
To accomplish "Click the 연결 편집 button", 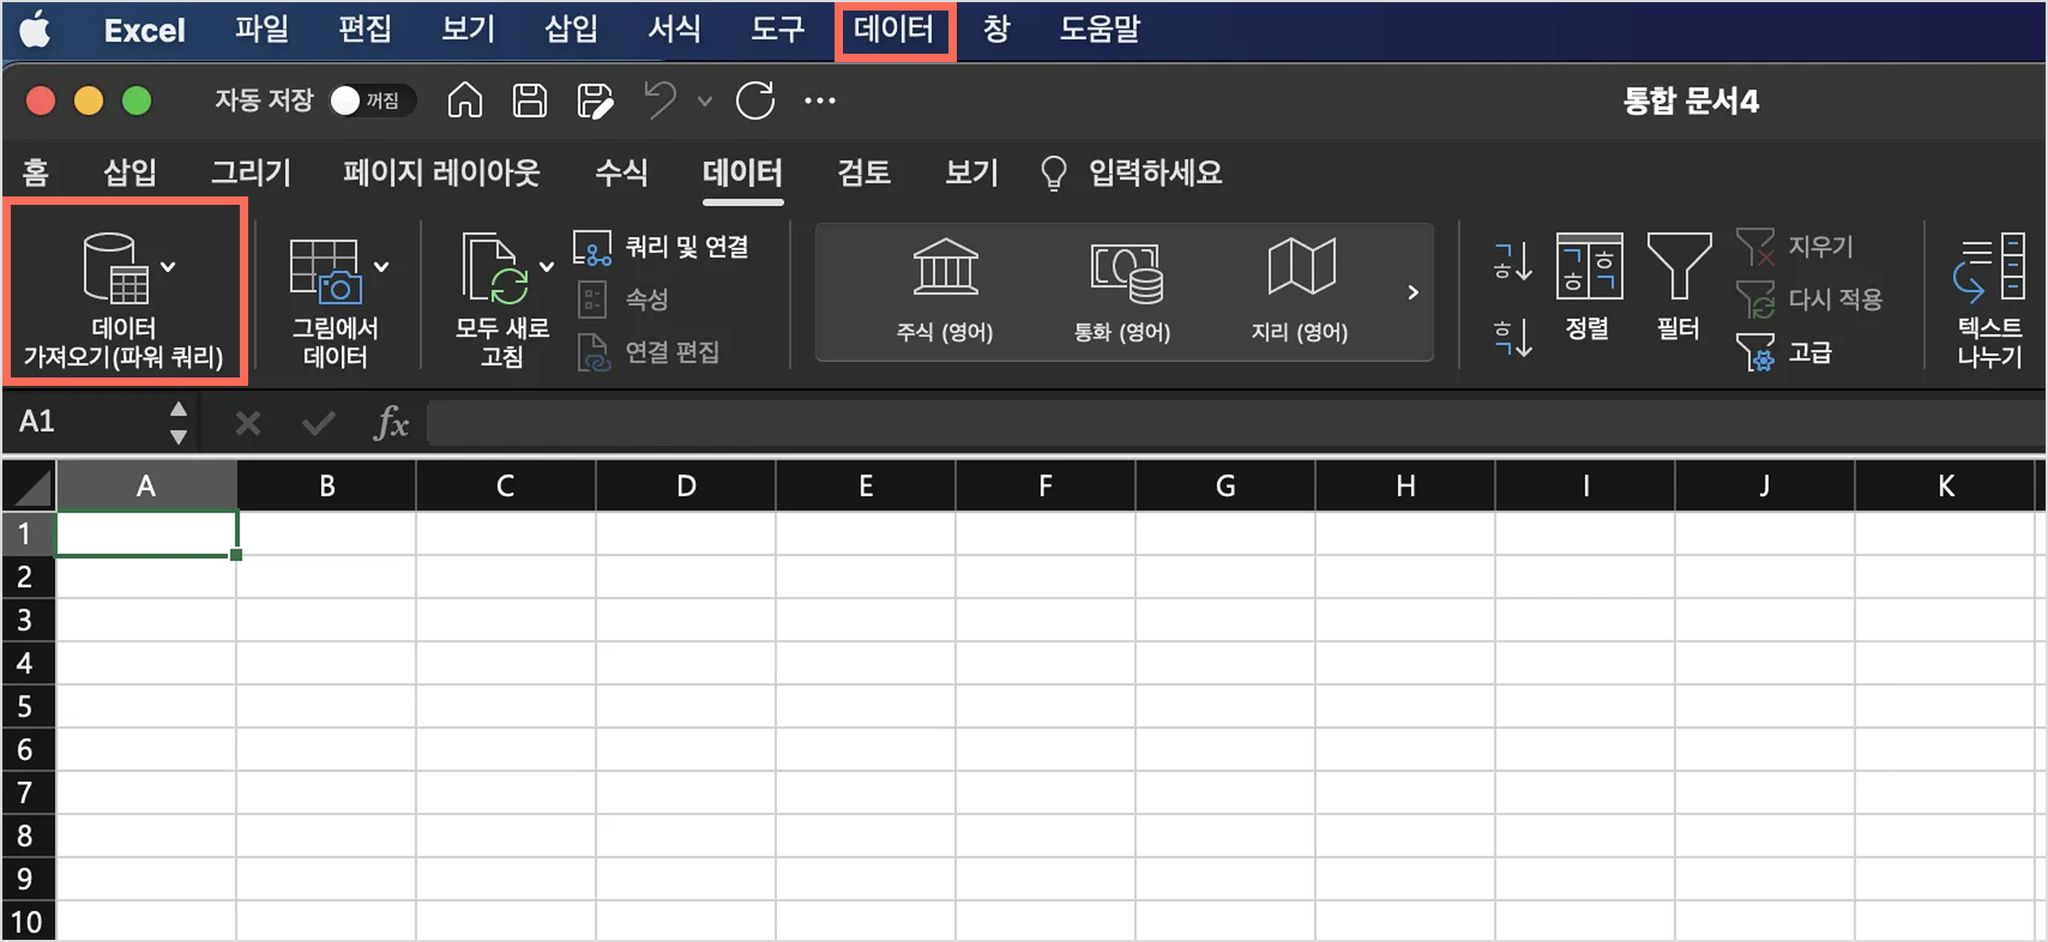I will [x=649, y=352].
